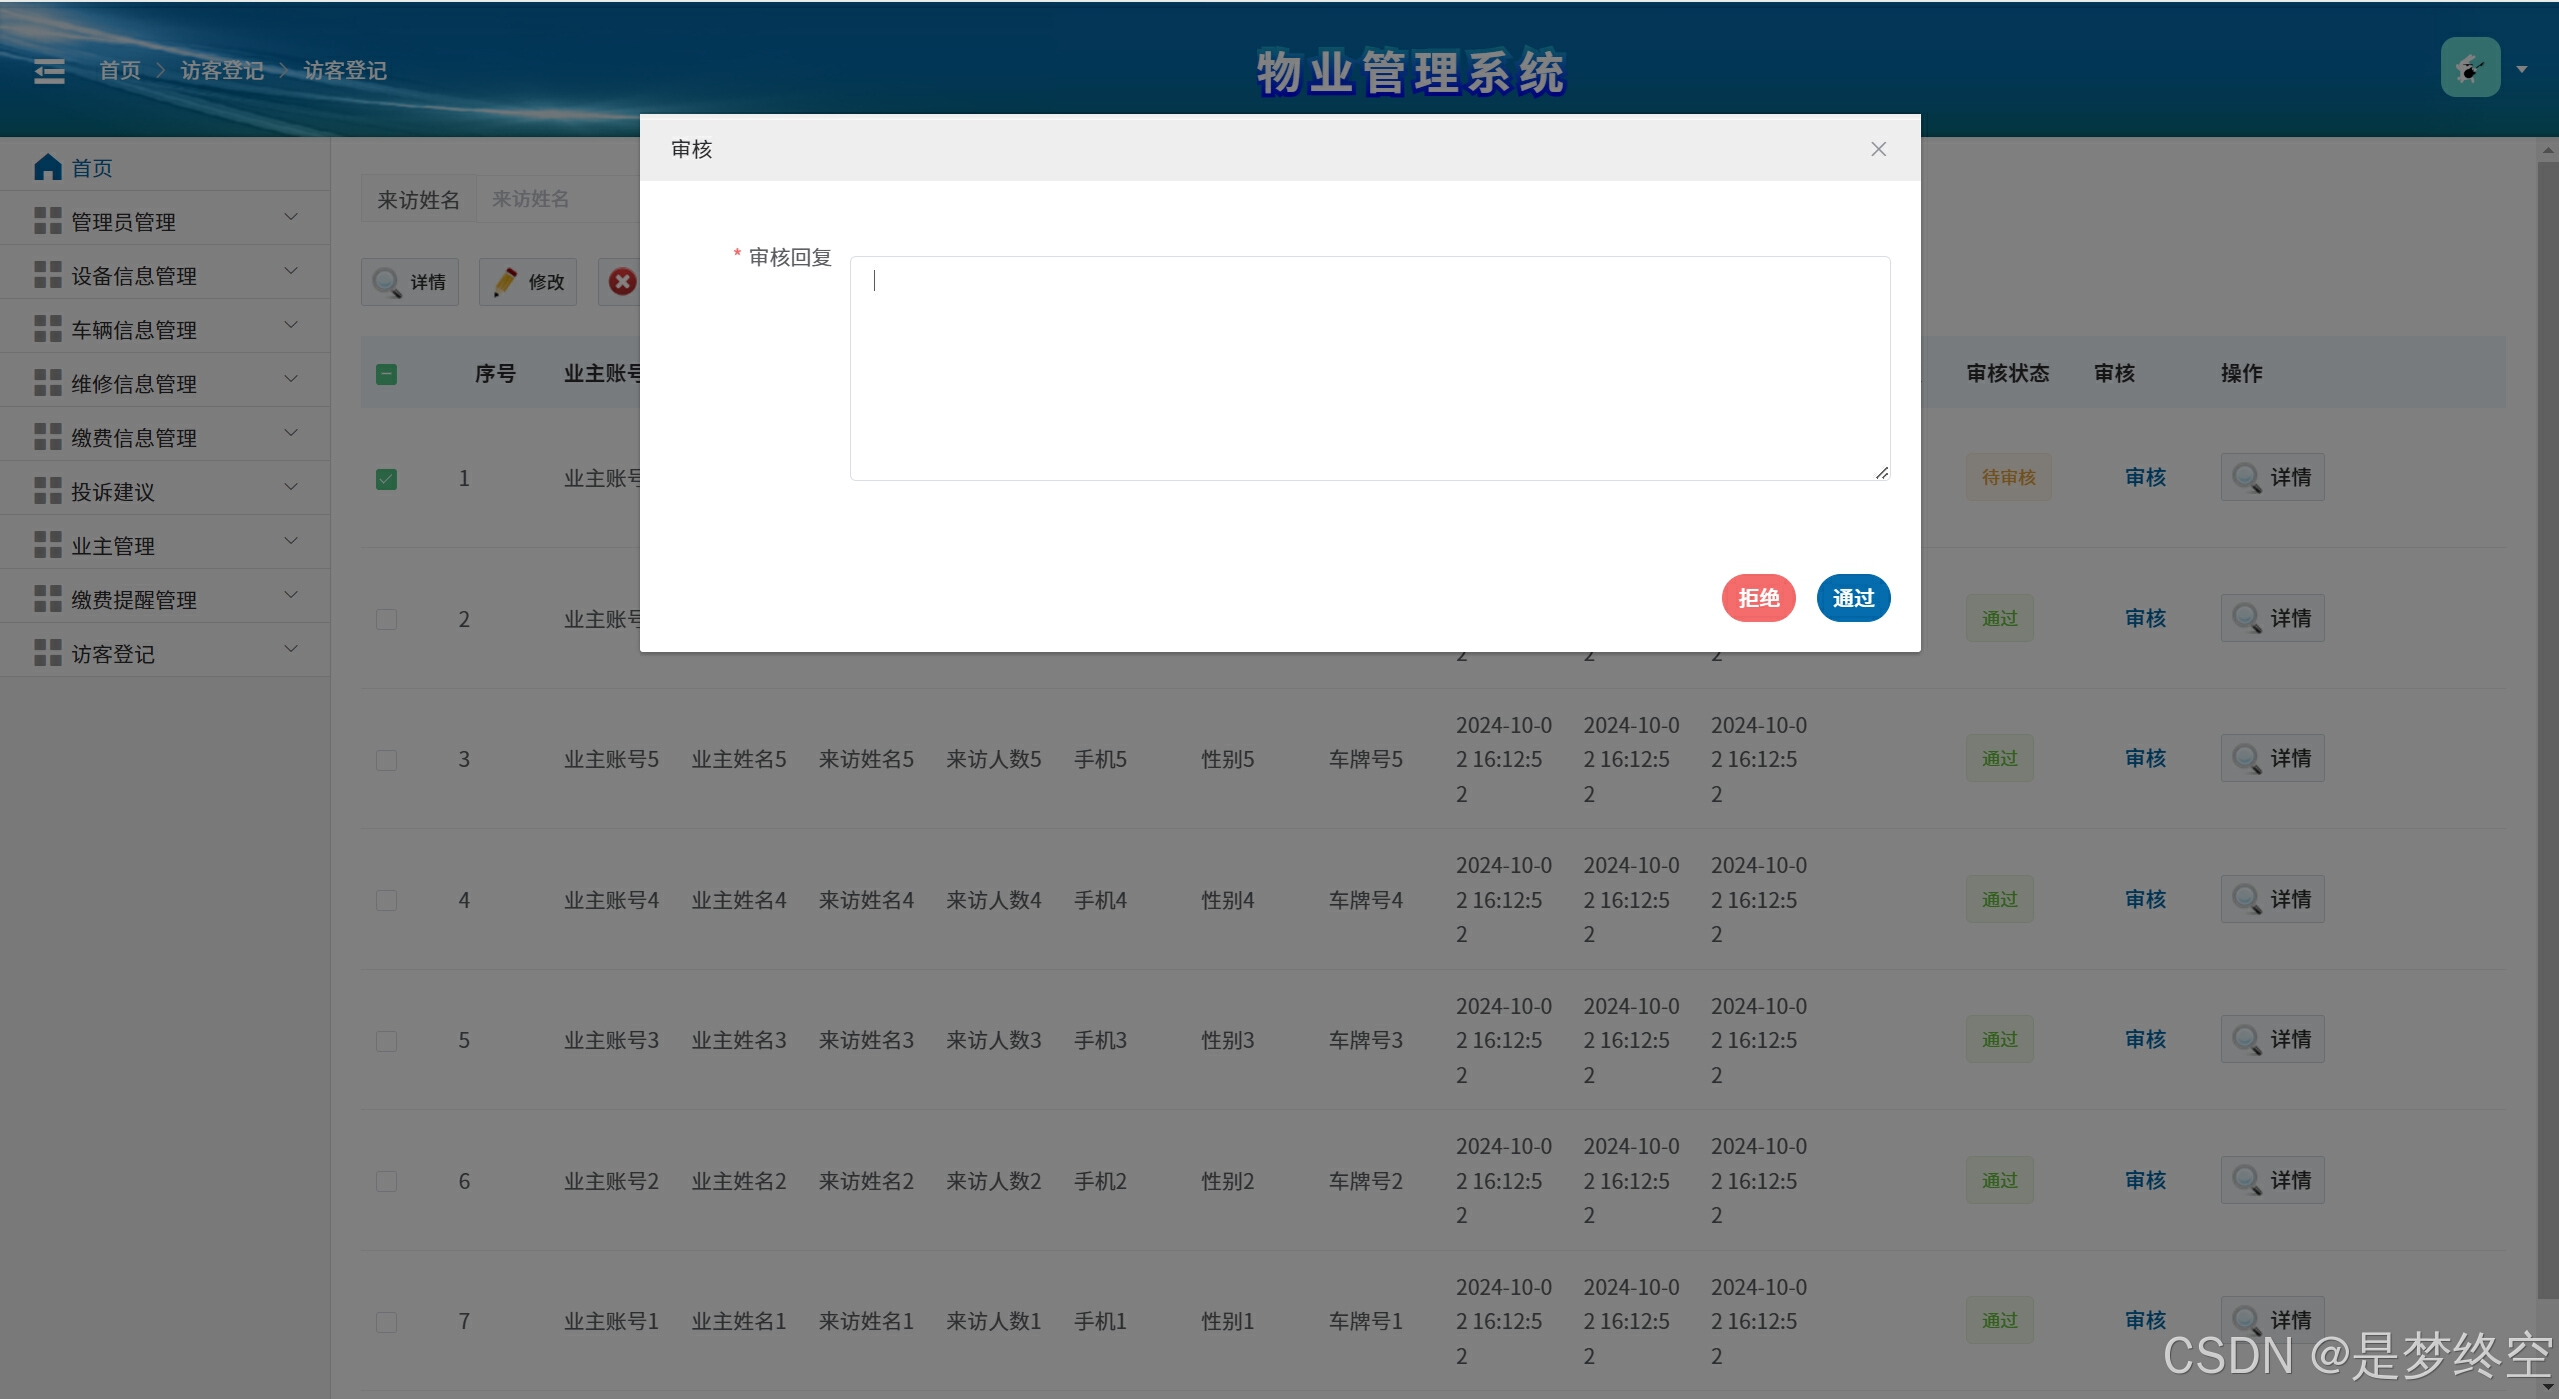Viewport: 2559px width, 1399px height.
Task: Expand the 缴费信息管理 menu chevron
Action: coord(291,433)
